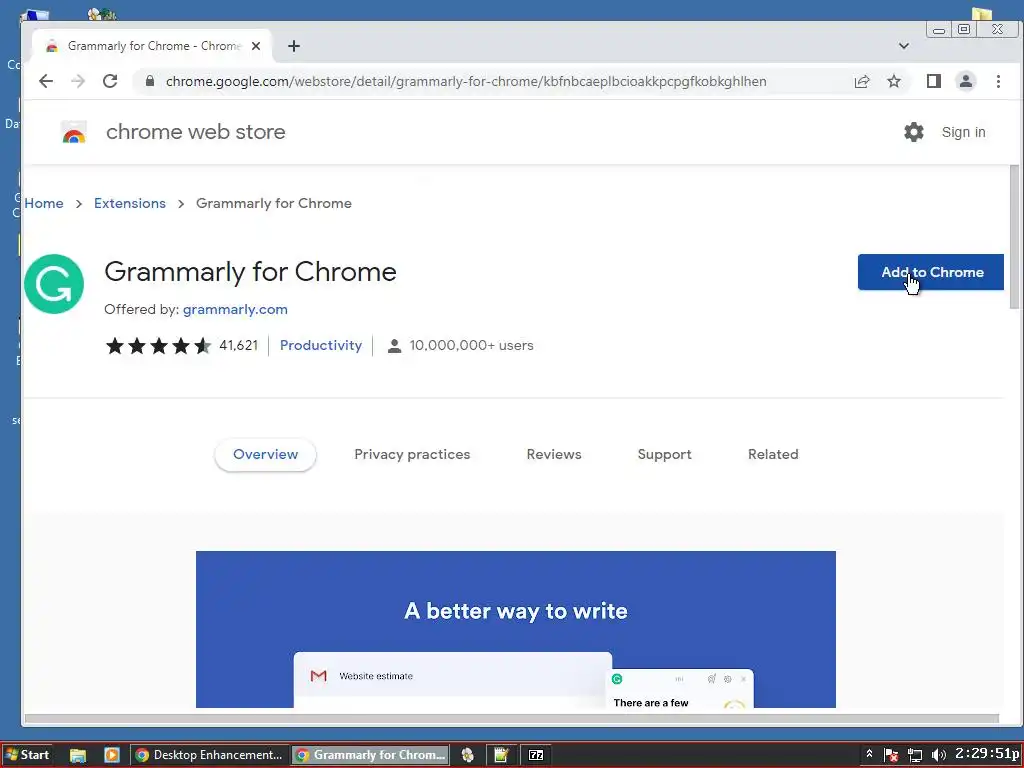The image size is (1024, 768).
Task: Click the Sign in link
Action: [963, 132]
